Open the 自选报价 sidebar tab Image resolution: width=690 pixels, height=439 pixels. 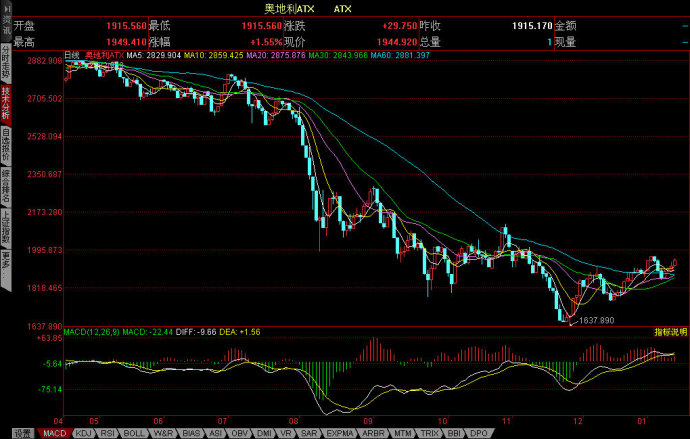pos(6,144)
